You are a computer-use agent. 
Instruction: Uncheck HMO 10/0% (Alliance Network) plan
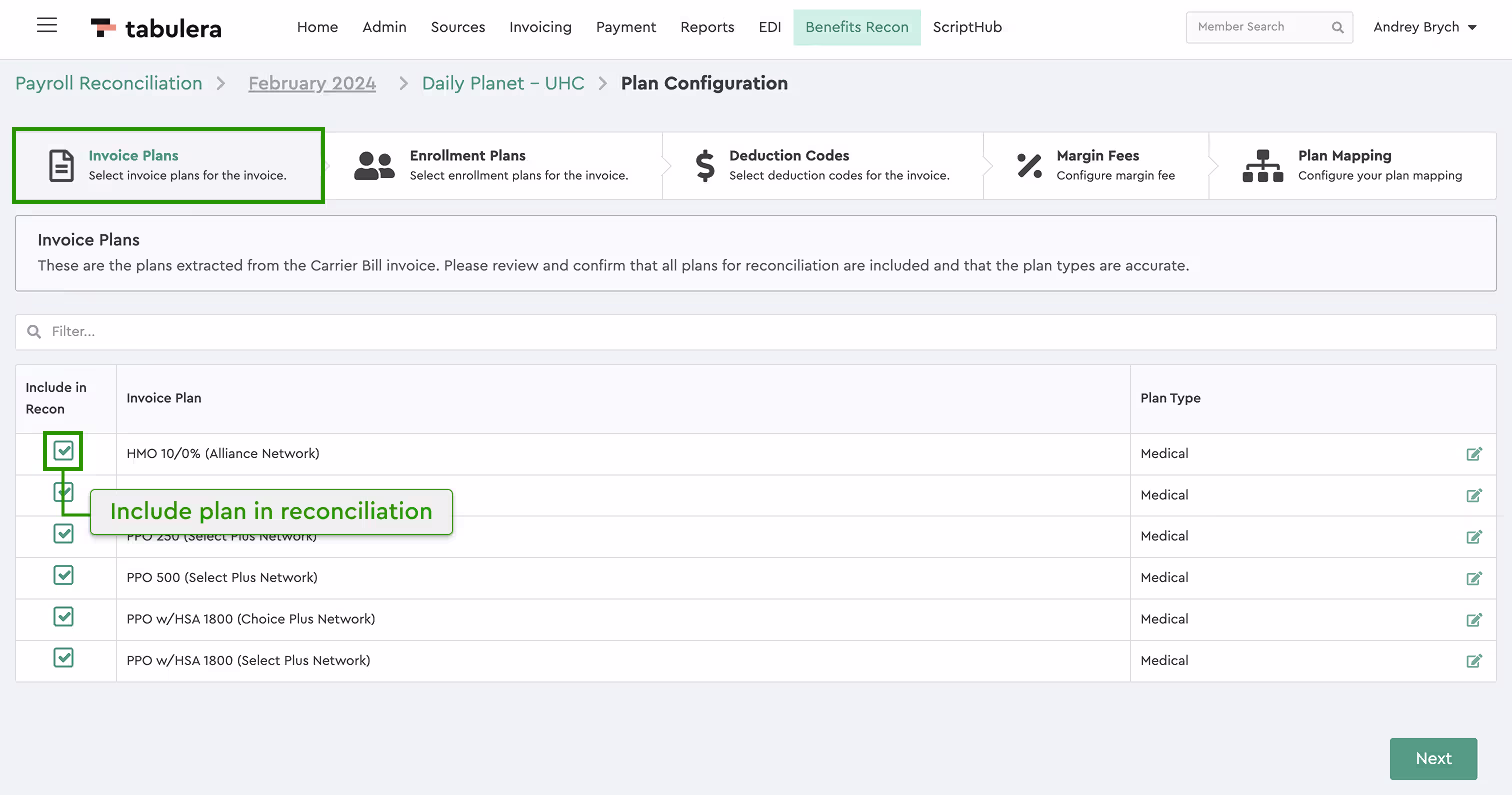click(64, 452)
